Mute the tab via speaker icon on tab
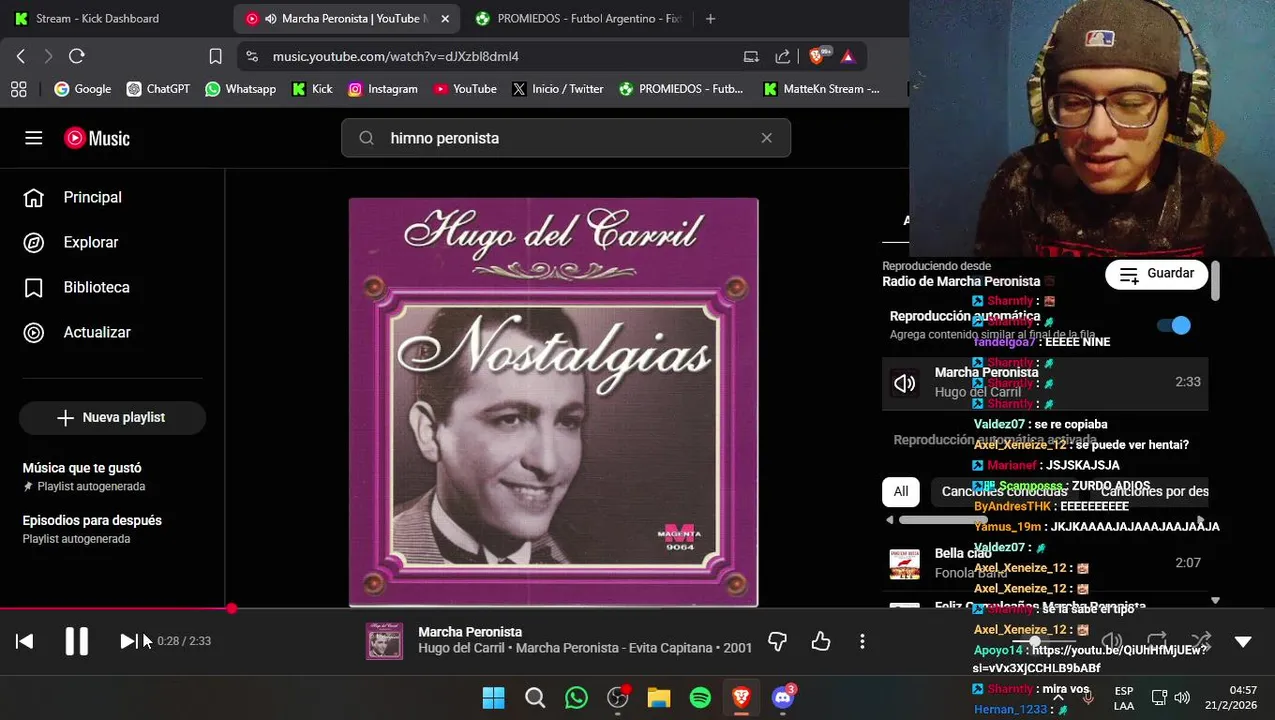 tap(271, 19)
